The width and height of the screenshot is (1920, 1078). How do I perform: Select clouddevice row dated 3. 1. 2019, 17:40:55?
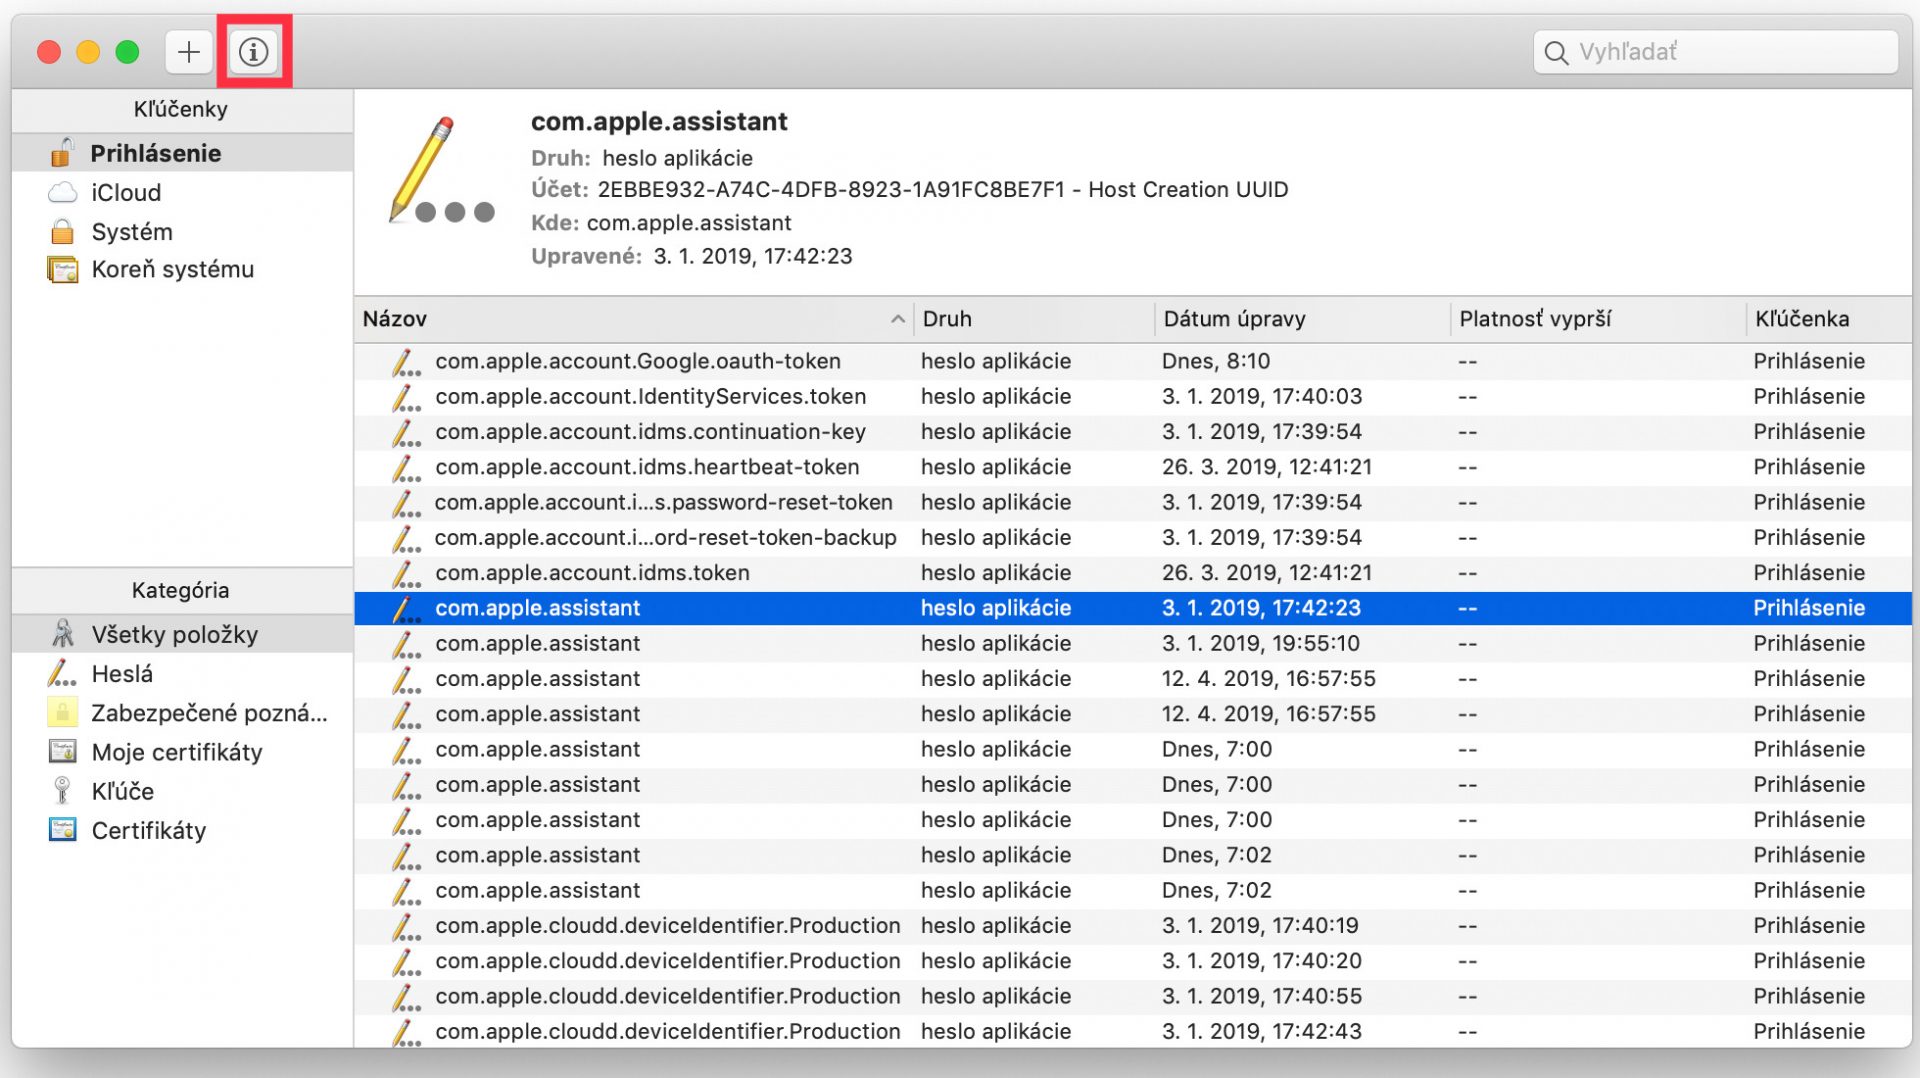(1133, 996)
